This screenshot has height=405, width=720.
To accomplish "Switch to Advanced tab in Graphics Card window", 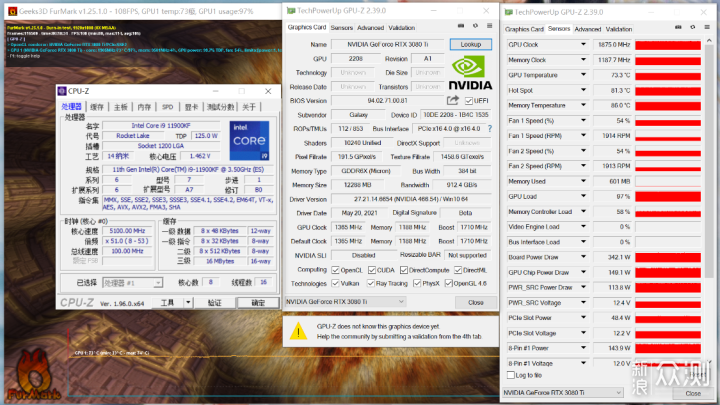I will (x=371, y=28).
